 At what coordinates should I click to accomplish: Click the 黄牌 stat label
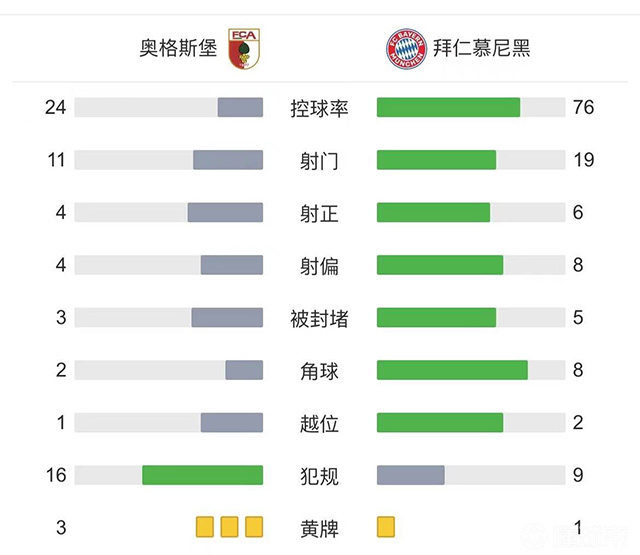[319, 528]
